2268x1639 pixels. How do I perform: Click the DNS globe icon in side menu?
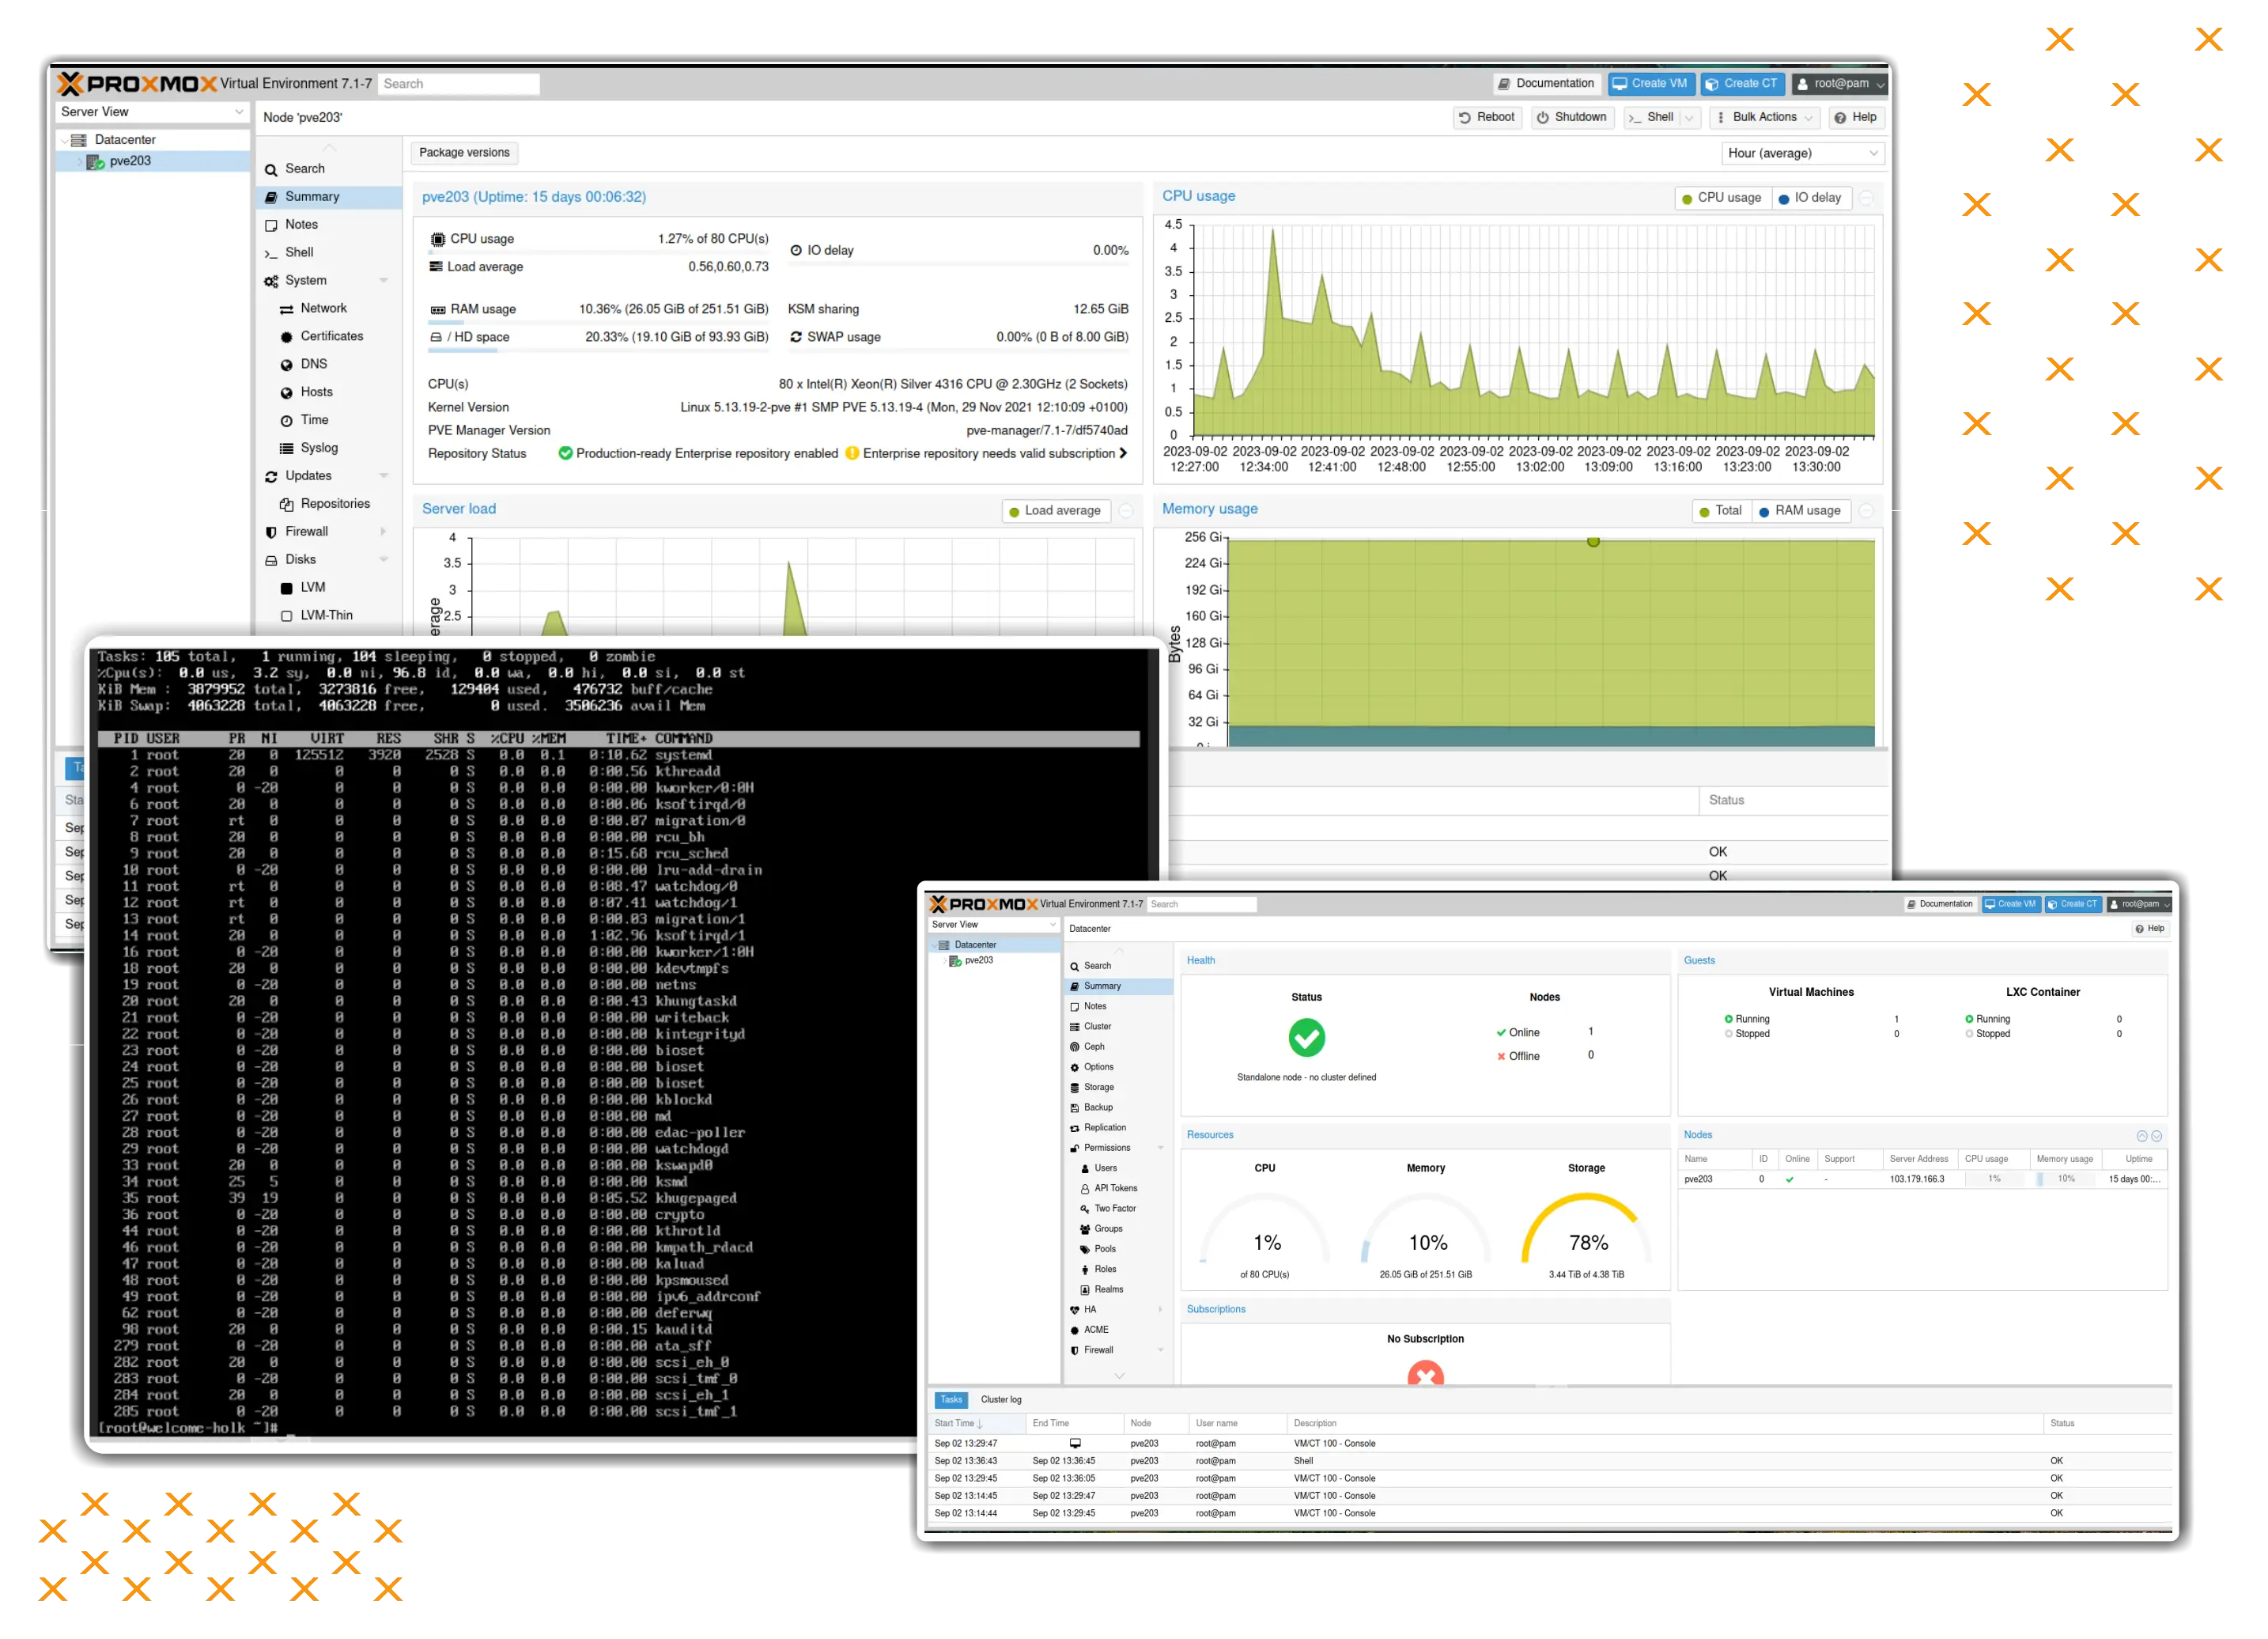pyautogui.click(x=287, y=365)
